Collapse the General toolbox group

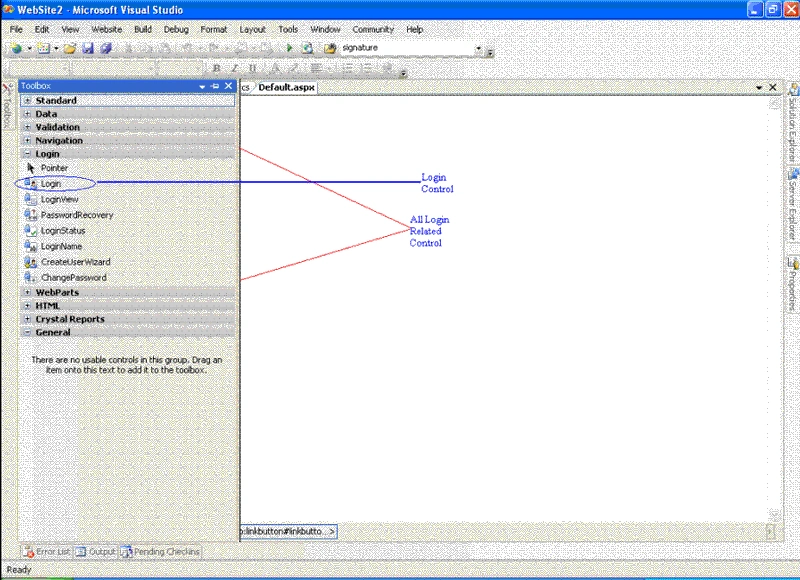(28, 333)
